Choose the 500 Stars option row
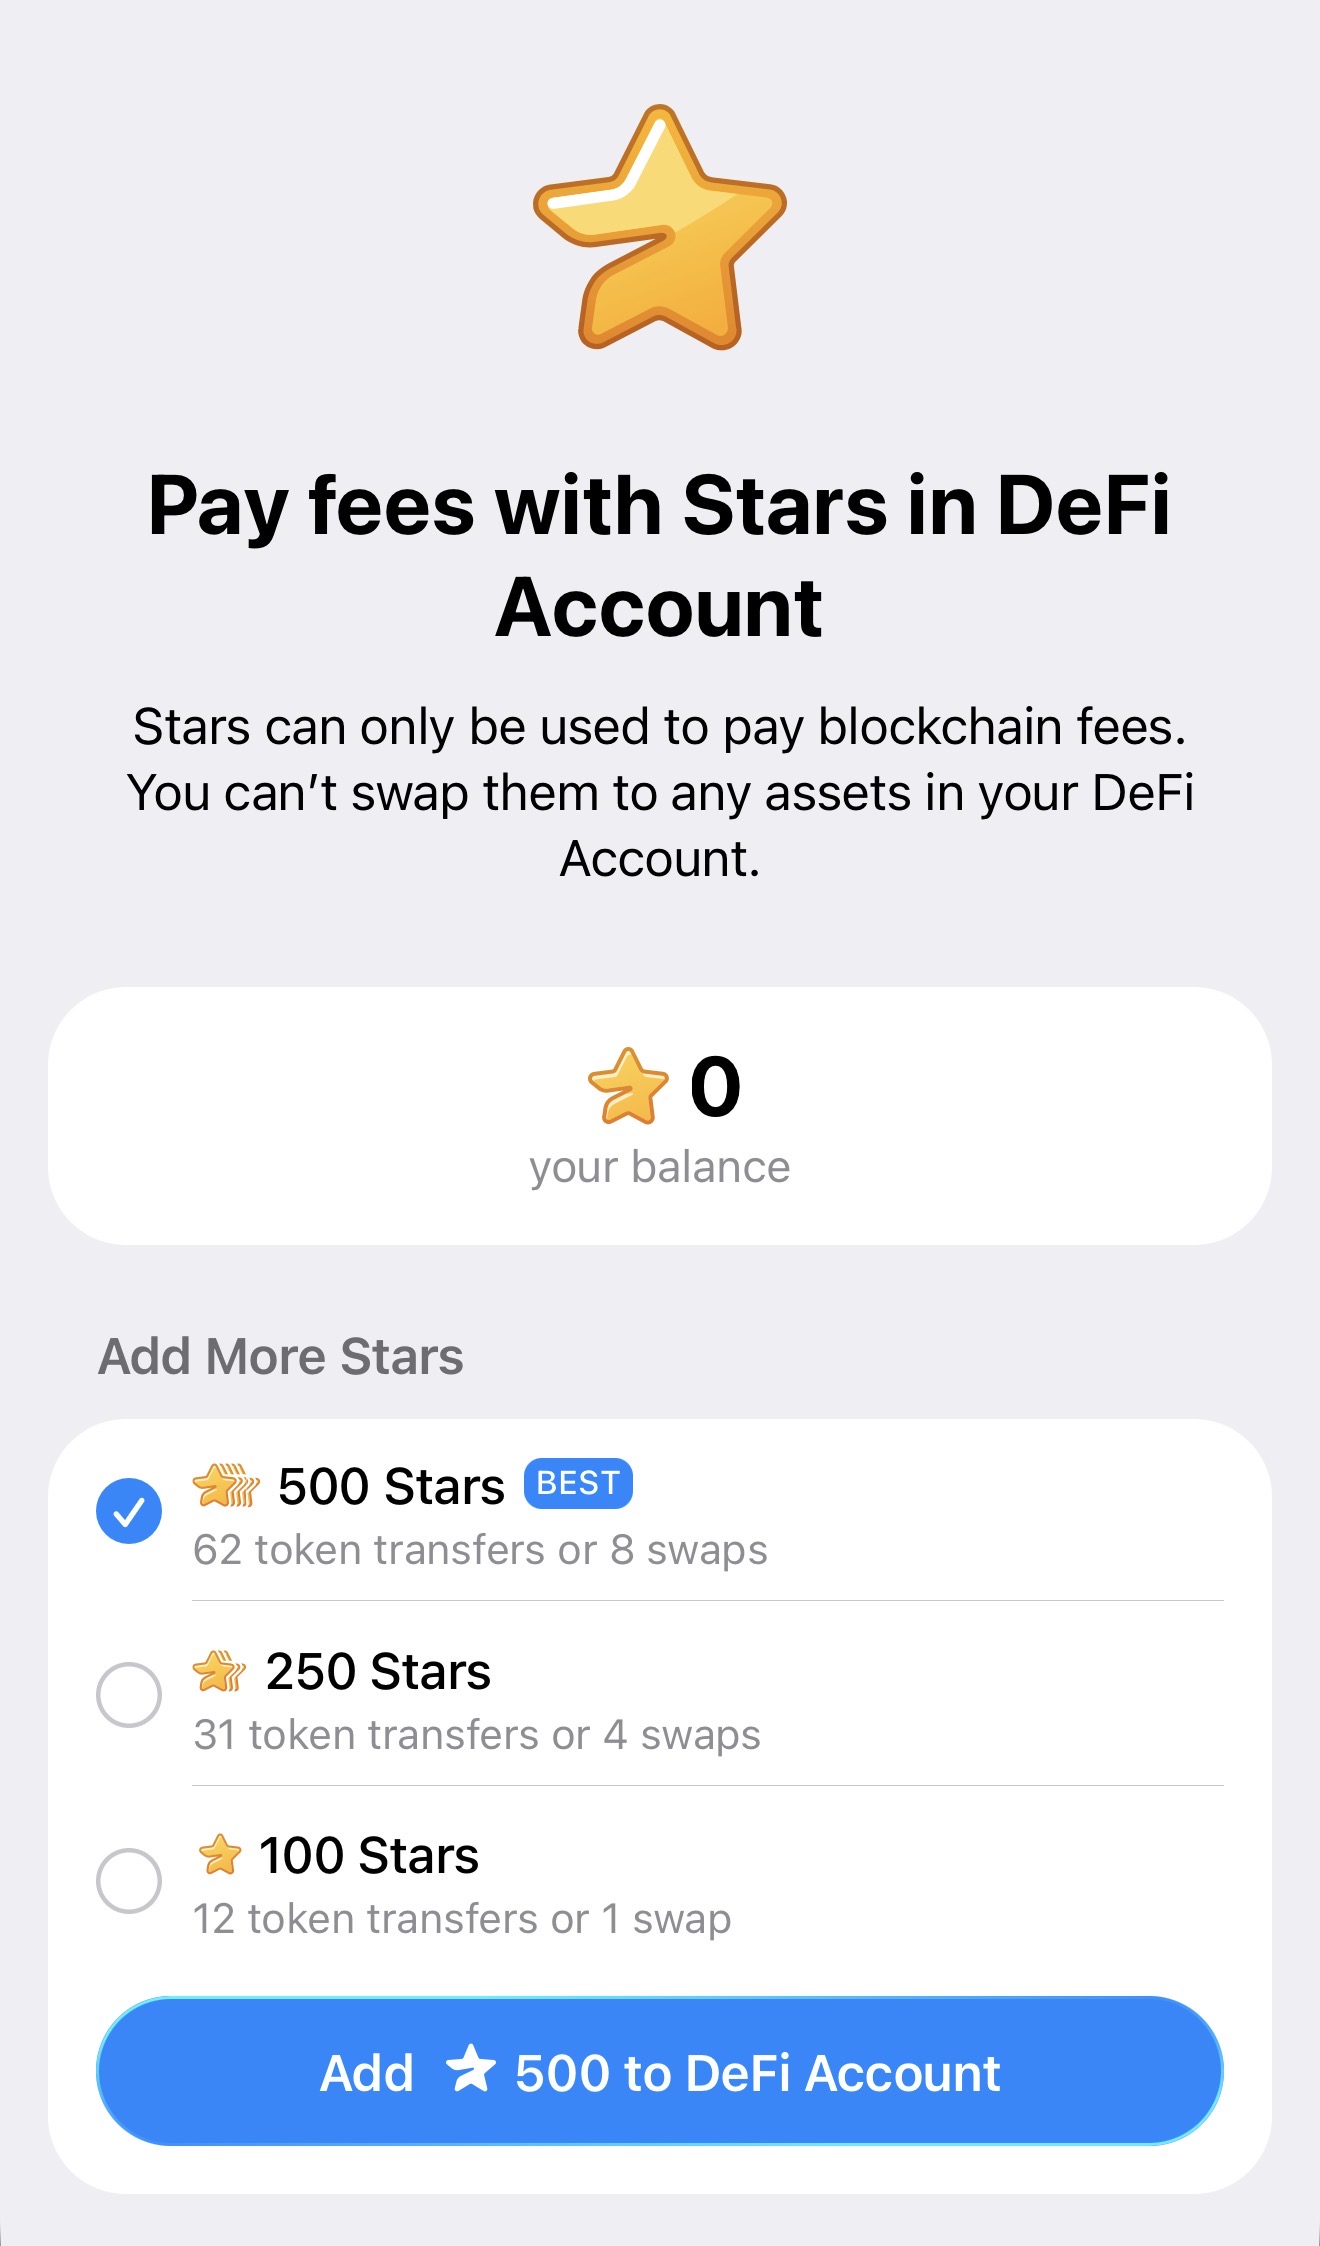The width and height of the screenshot is (1320, 2246). coord(660,1512)
